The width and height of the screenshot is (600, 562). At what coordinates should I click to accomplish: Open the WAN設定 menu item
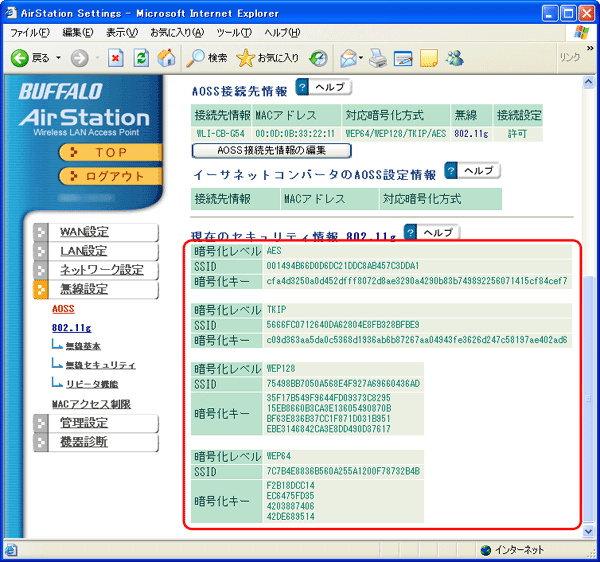(x=96, y=232)
